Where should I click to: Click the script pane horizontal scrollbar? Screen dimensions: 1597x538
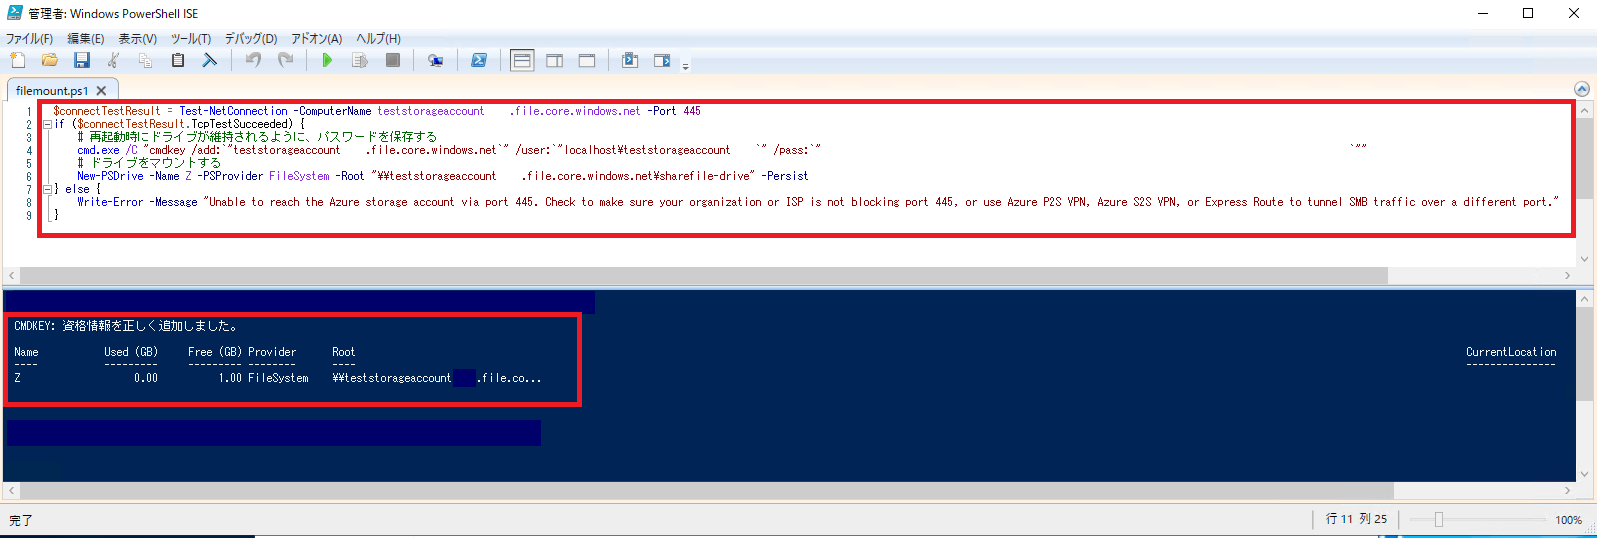pyautogui.click(x=700, y=275)
